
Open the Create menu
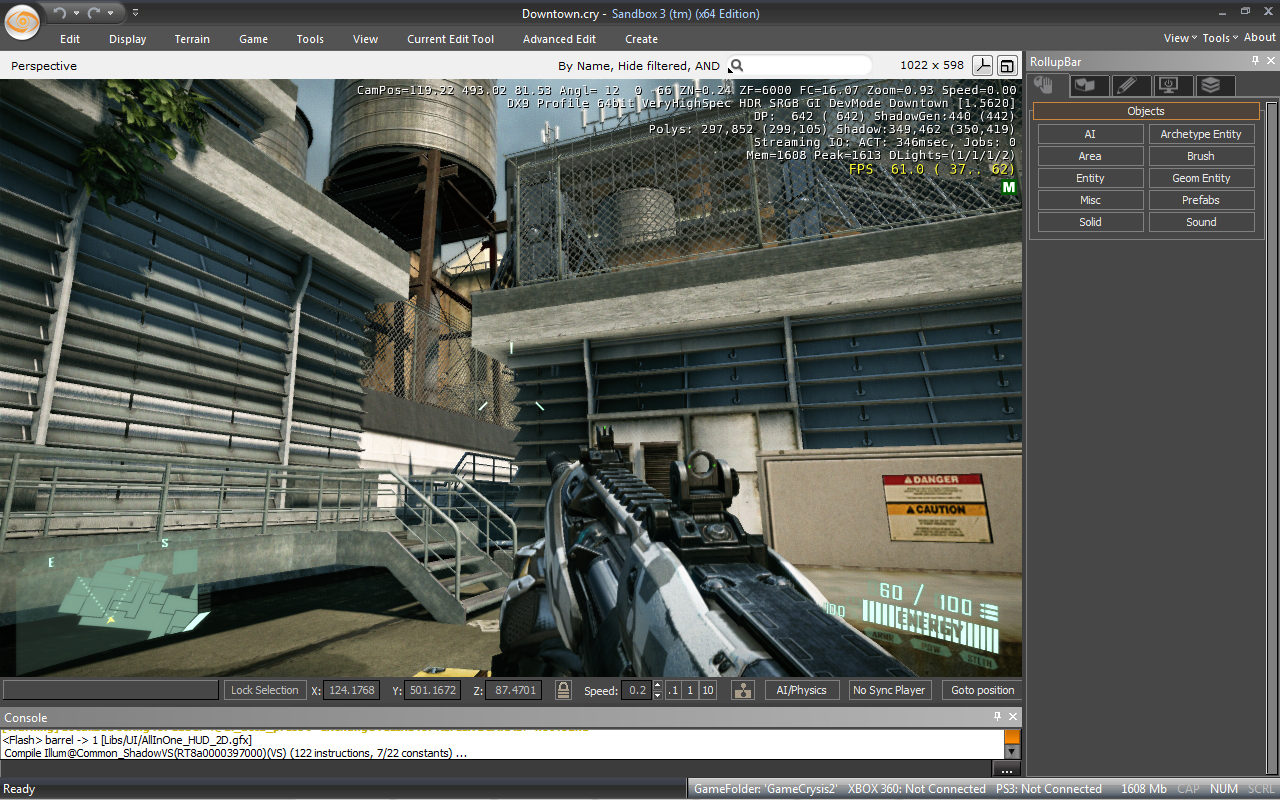point(642,39)
